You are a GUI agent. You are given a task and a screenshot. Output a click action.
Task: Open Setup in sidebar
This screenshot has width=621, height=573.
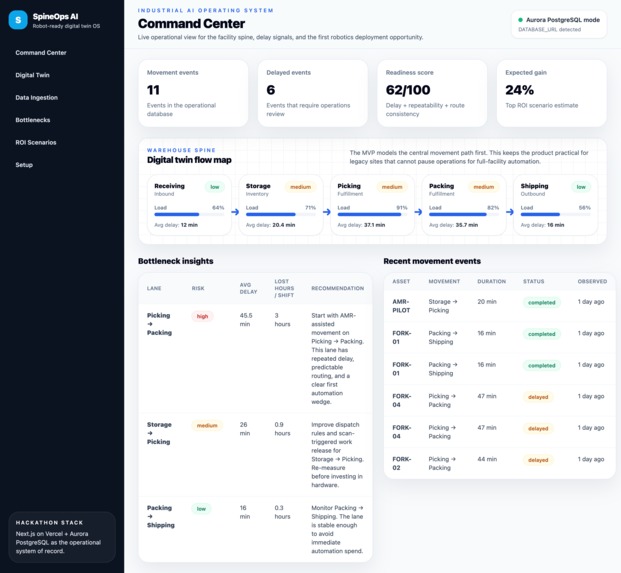[24, 165]
